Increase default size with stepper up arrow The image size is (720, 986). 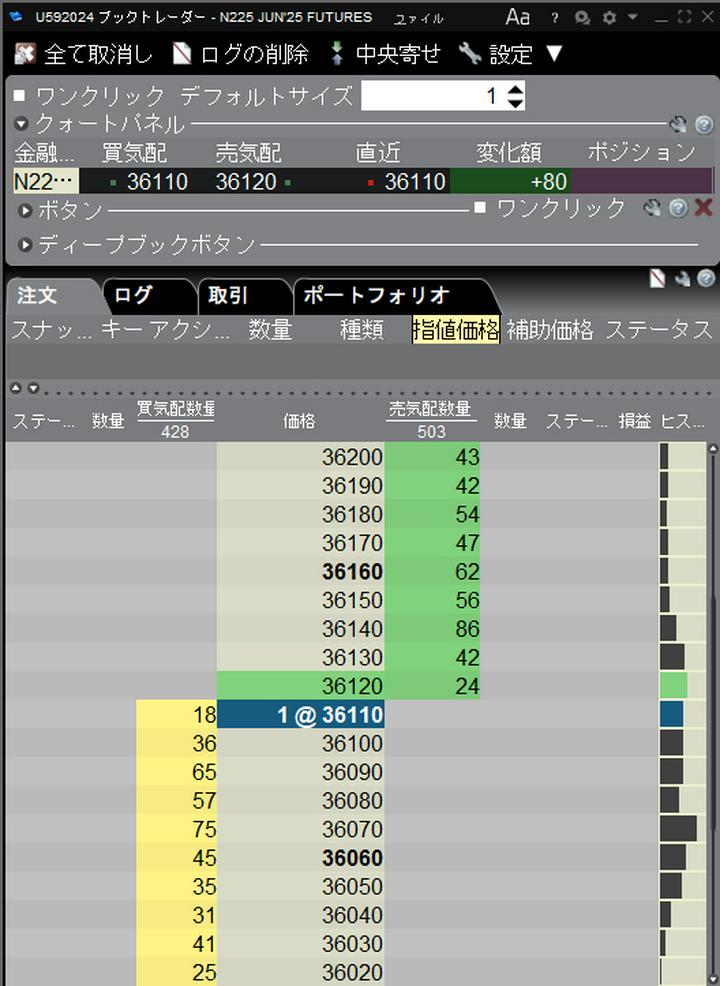[x=515, y=90]
